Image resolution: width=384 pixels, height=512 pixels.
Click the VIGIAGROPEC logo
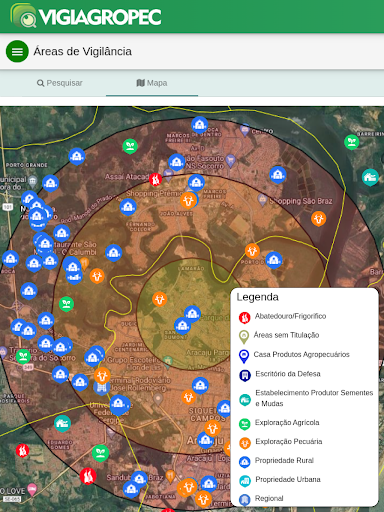coord(86,16)
